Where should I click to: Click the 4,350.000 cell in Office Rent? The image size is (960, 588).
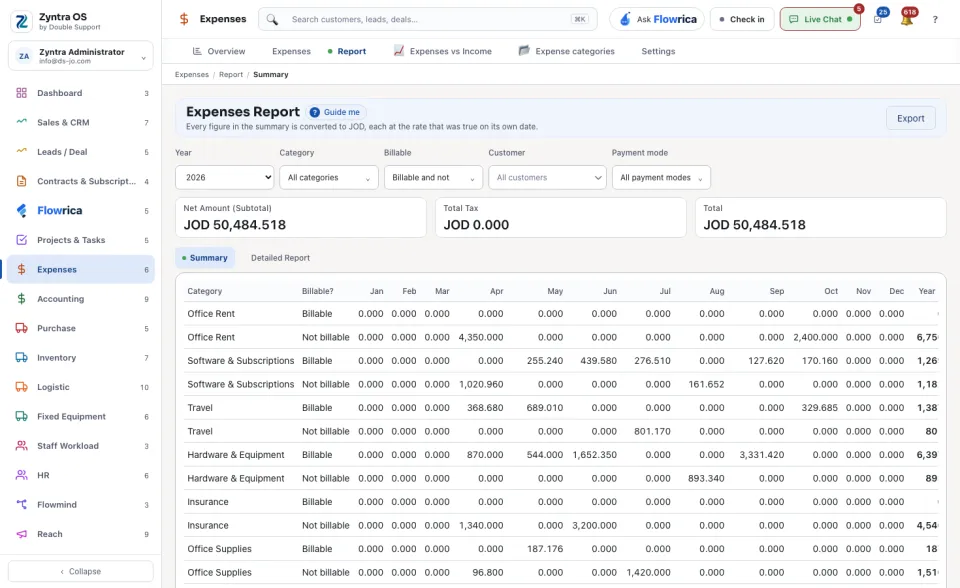point(481,337)
